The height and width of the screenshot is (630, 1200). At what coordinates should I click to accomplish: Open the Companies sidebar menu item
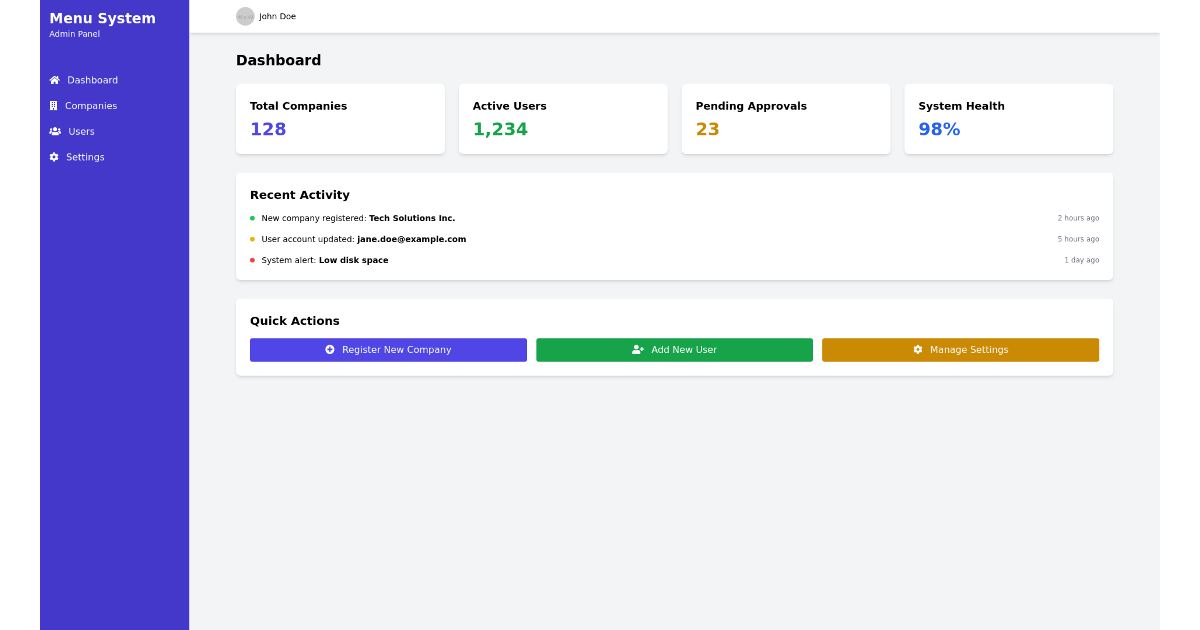click(90, 105)
